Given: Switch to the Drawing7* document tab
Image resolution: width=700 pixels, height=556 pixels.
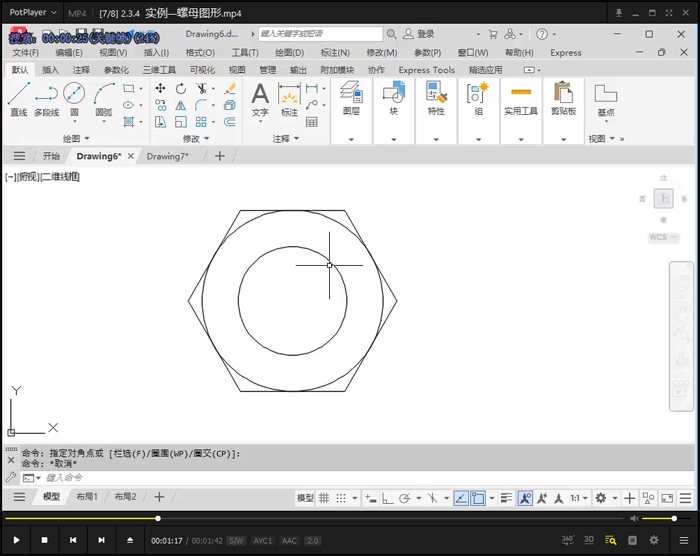Looking at the screenshot, I should click(x=167, y=156).
